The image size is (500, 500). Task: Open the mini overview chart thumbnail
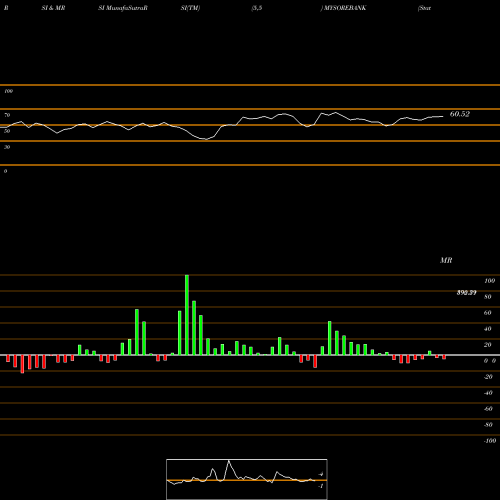point(247,479)
